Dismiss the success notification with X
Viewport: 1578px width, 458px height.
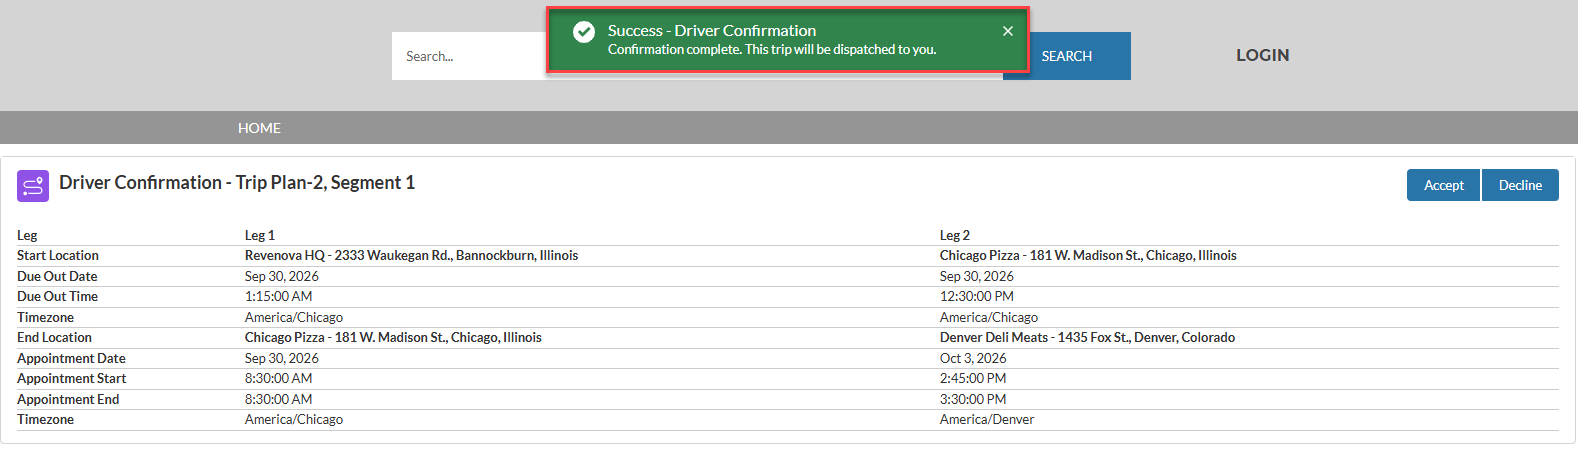(1008, 31)
